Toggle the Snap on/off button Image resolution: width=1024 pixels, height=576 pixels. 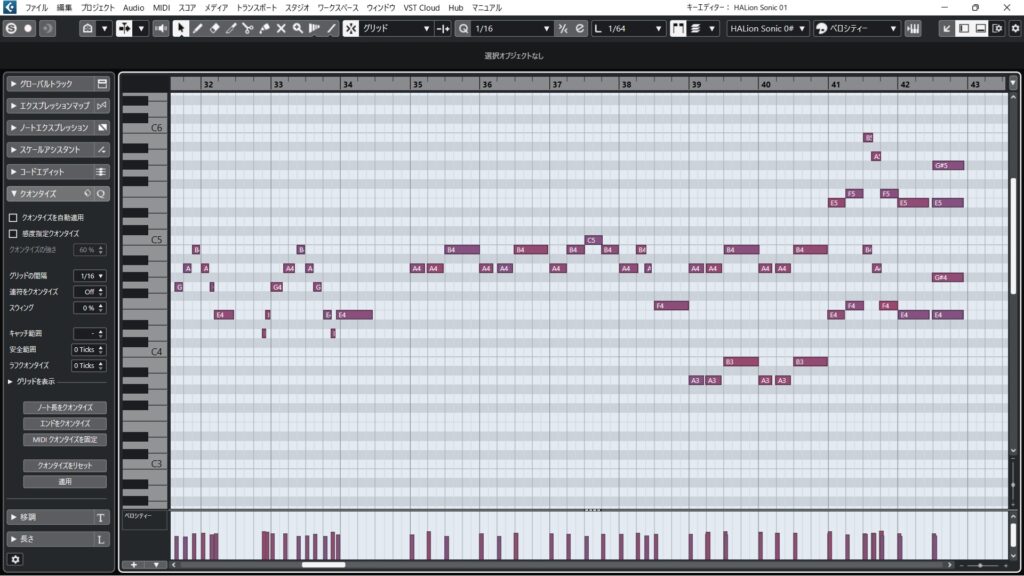(x=351, y=29)
